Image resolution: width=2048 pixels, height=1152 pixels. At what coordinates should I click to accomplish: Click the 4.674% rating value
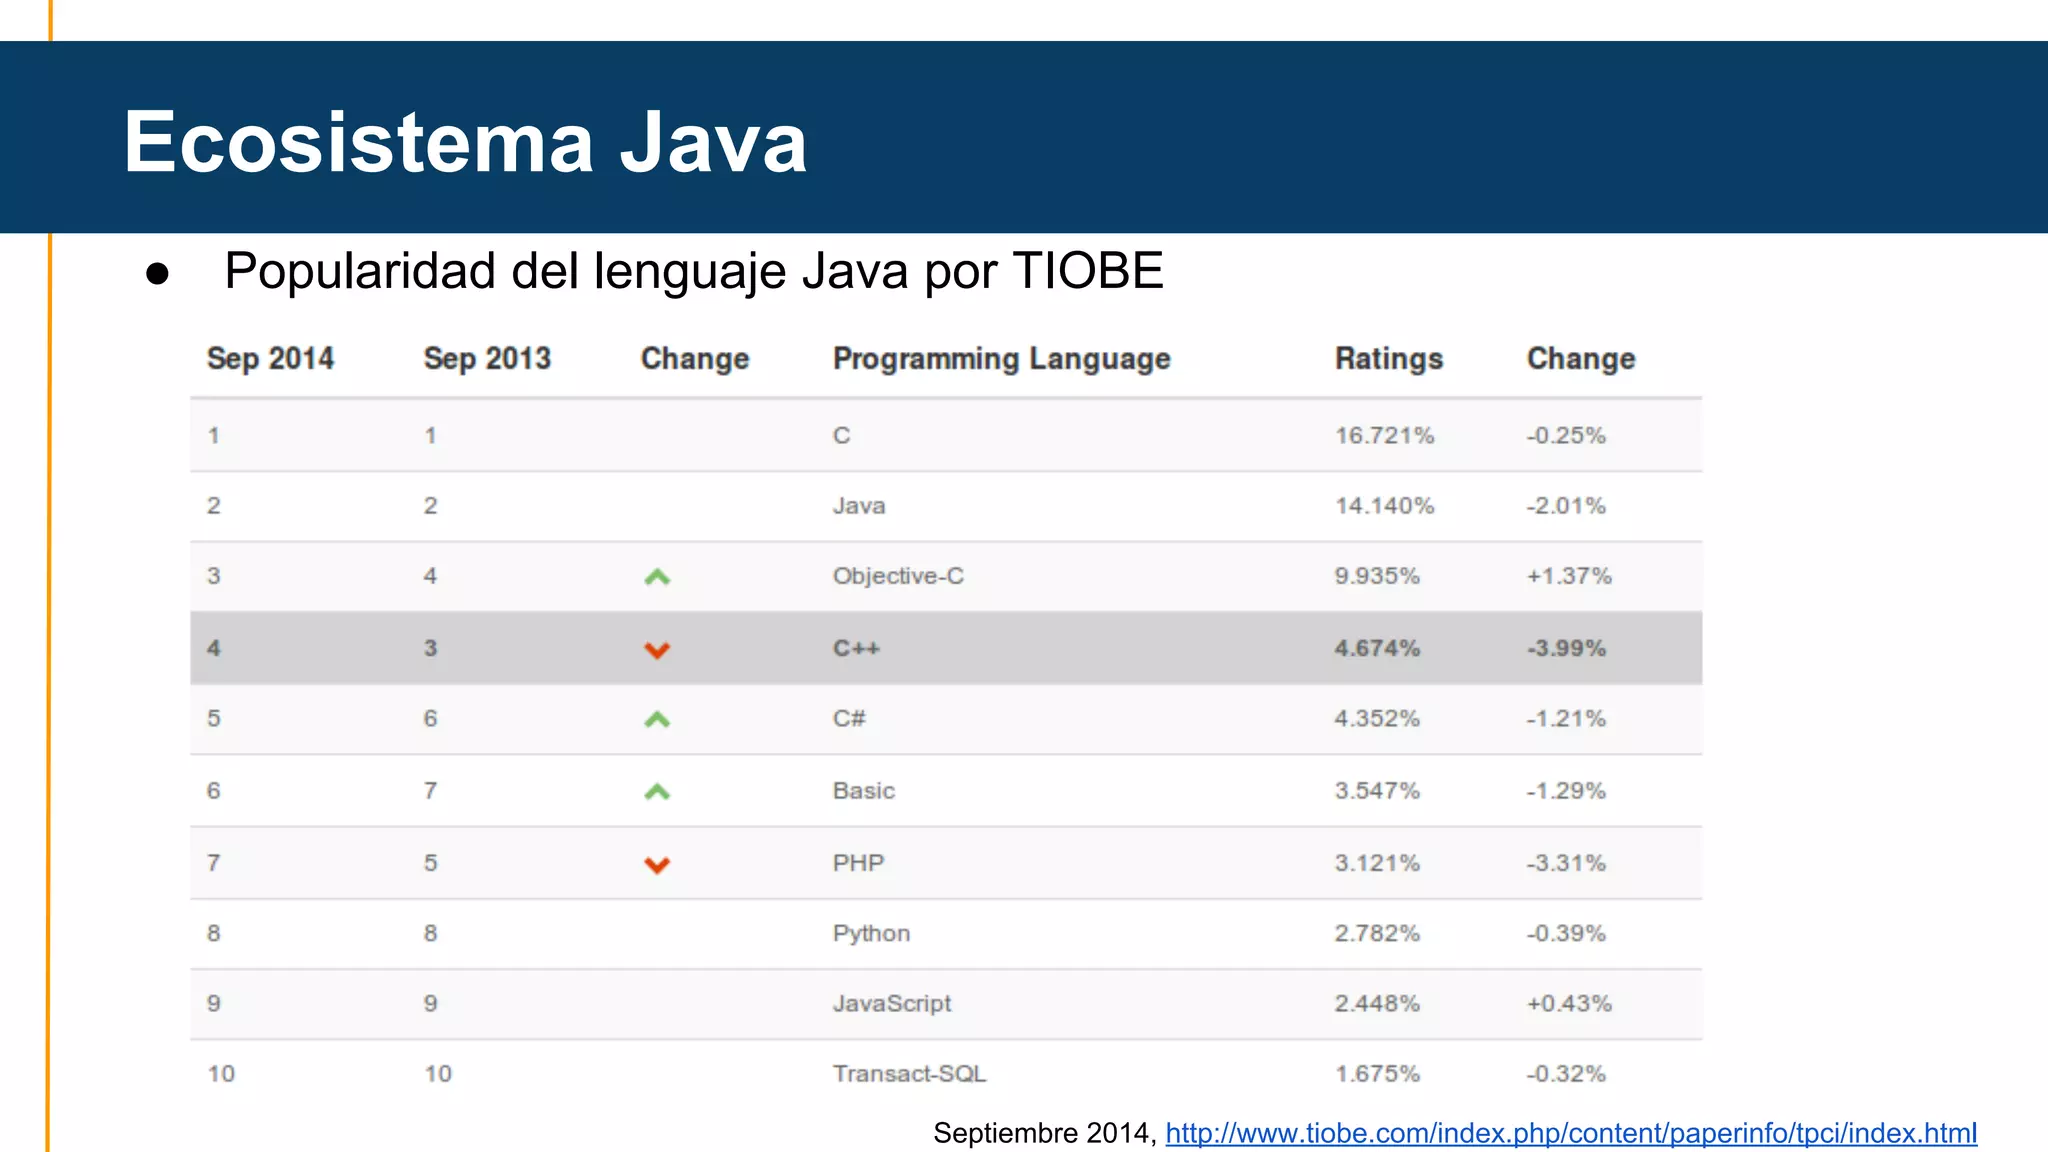1377,648
